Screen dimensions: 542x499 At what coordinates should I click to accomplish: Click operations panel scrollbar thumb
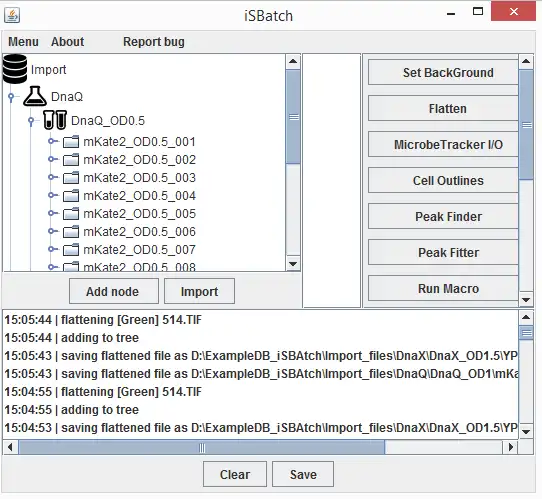[x=526, y=124]
